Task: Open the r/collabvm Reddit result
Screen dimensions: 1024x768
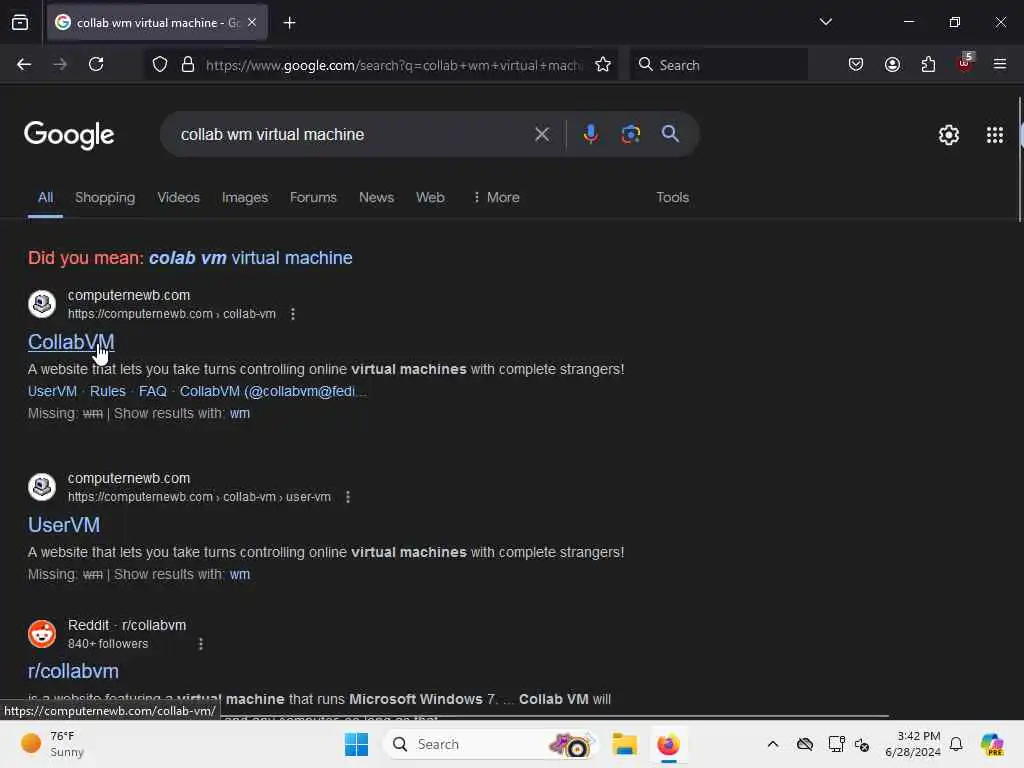Action: point(73,671)
